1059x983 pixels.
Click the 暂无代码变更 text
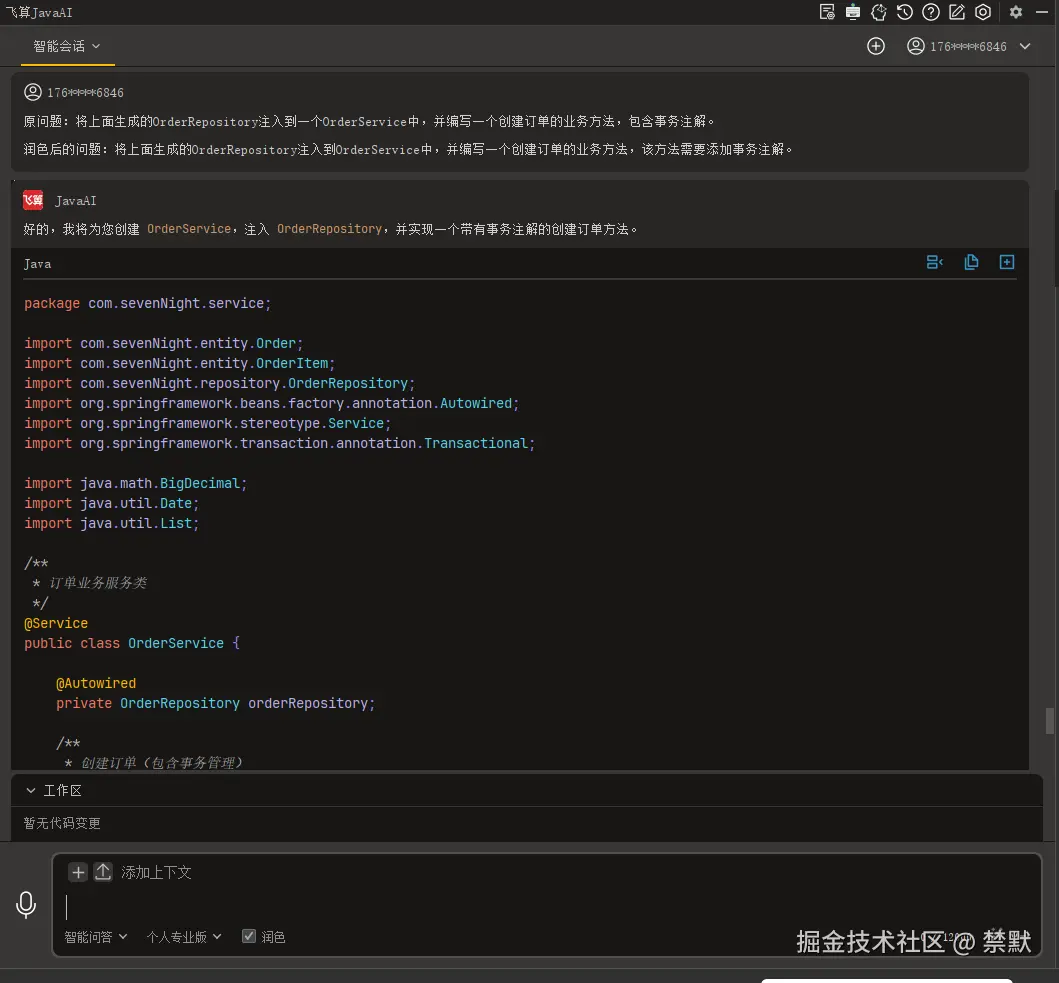coord(62,823)
